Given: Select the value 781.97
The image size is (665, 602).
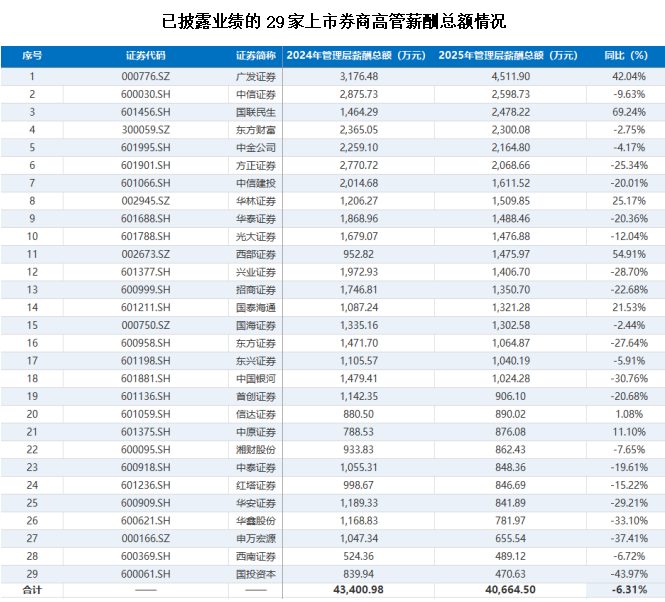Looking at the screenshot, I should 510,521.
